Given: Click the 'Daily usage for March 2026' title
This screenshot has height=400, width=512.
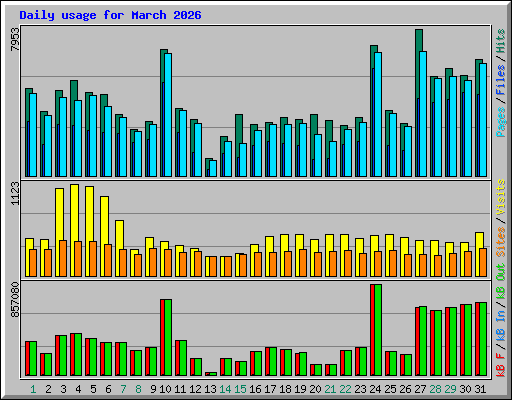Looking at the screenshot, I should (x=110, y=15).
